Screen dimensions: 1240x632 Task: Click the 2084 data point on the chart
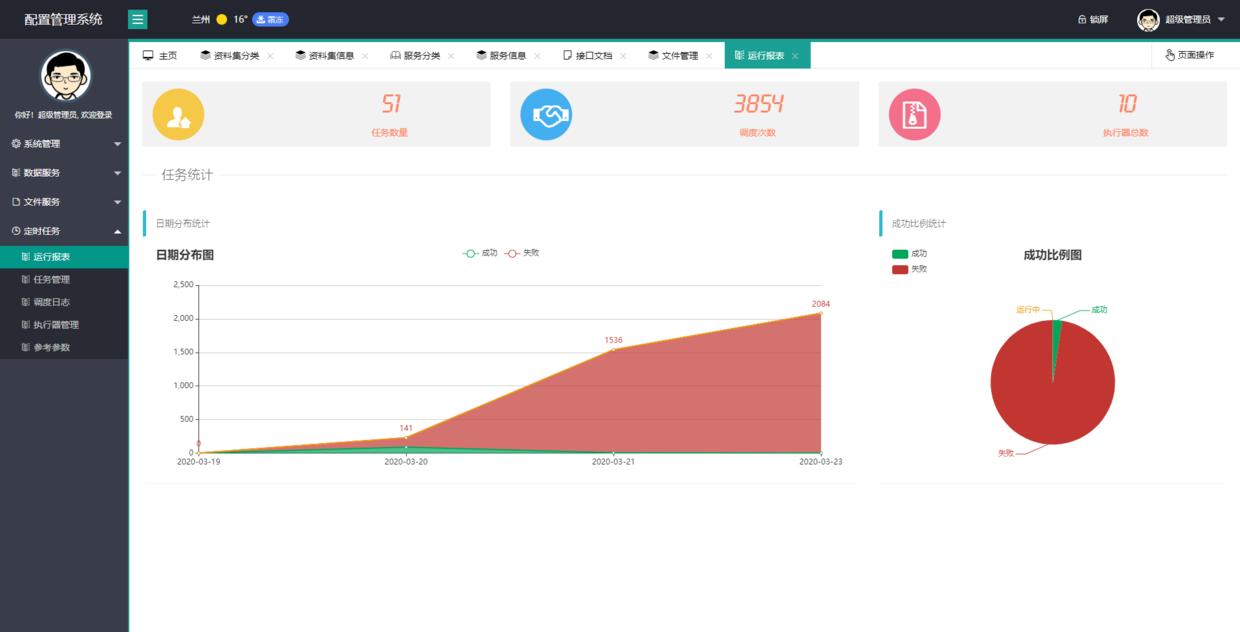pyautogui.click(x=820, y=315)
